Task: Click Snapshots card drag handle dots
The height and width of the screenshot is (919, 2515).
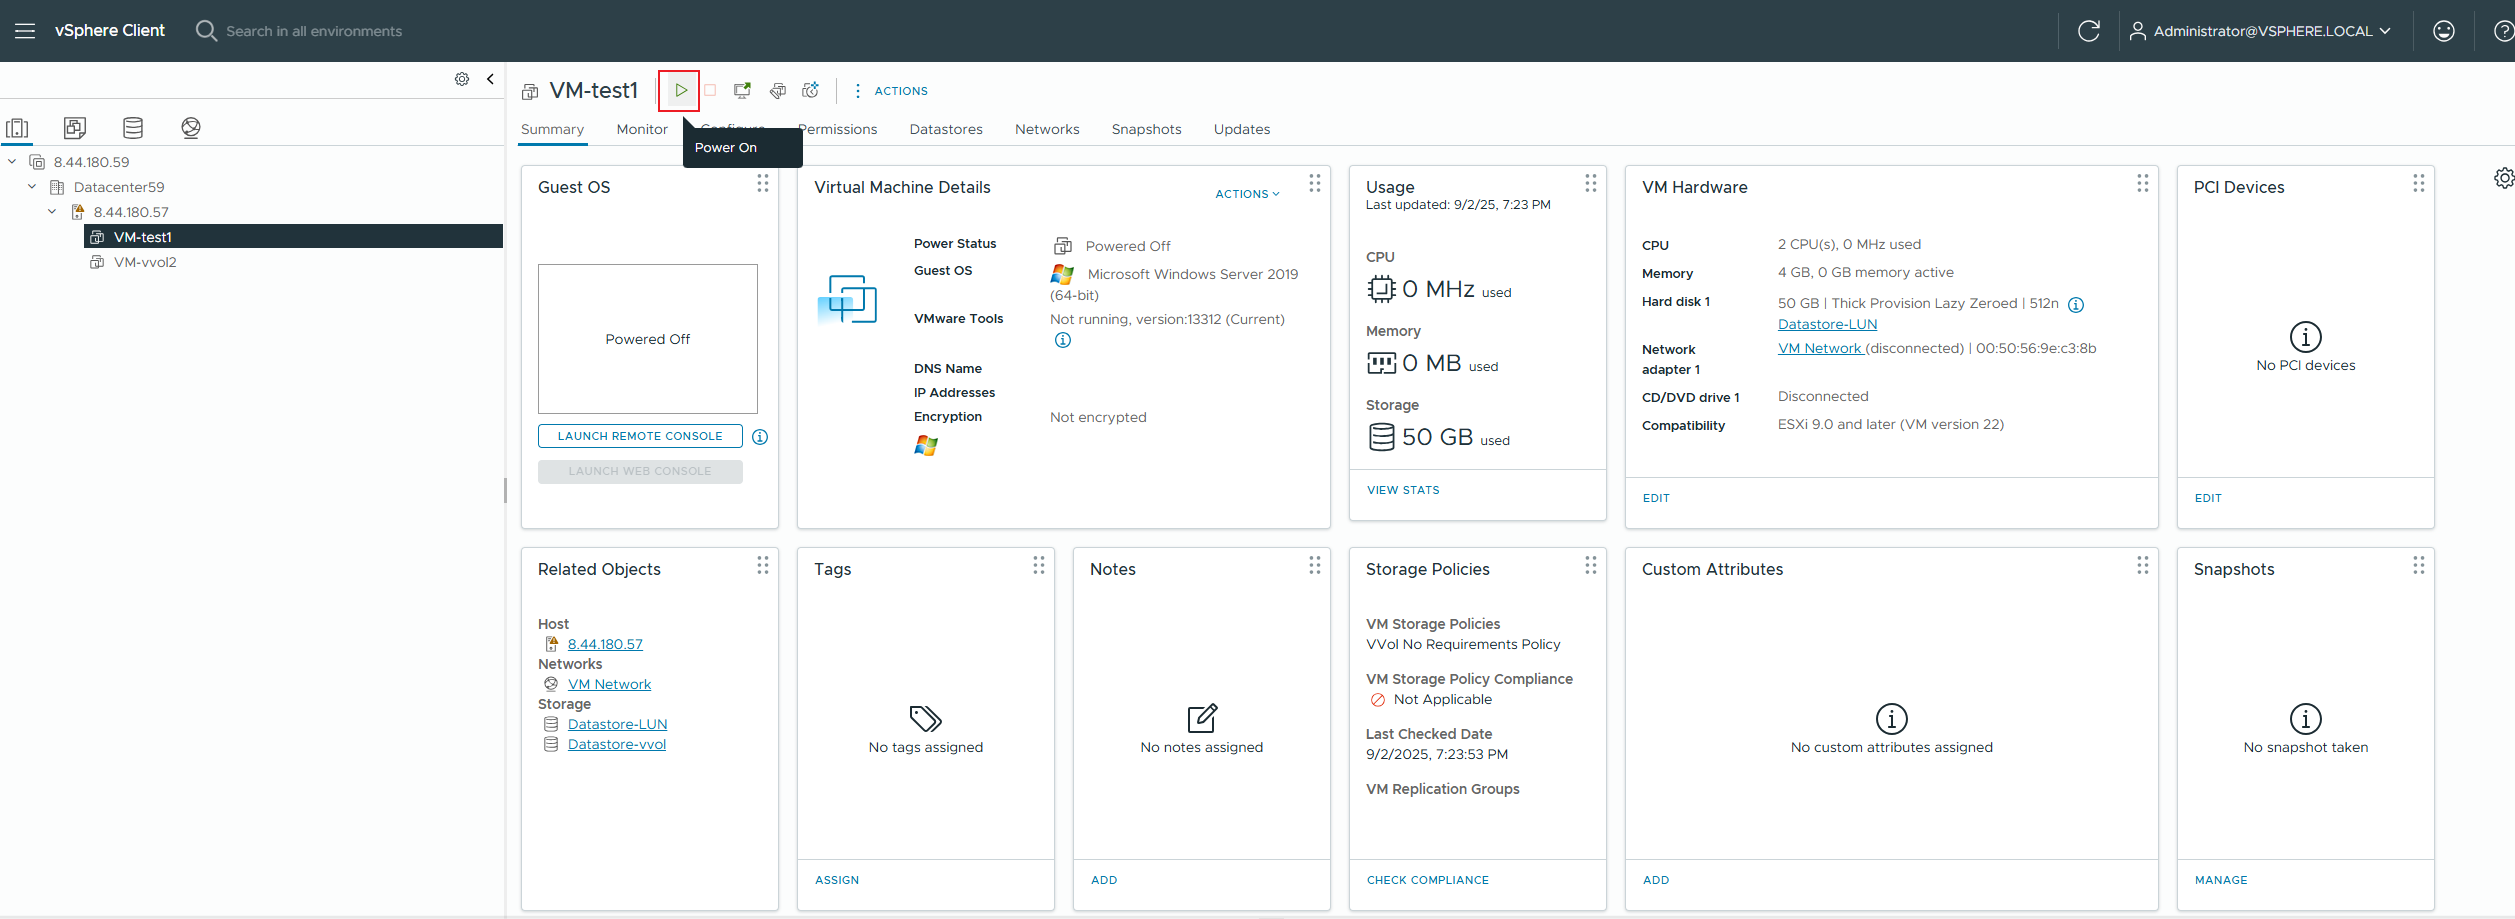Action: click(x=2419, y=565)
